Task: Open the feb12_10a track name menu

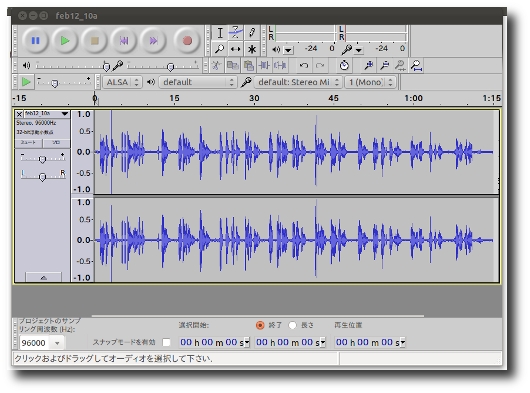Action: pyautogui.click(x=46, y=113)
